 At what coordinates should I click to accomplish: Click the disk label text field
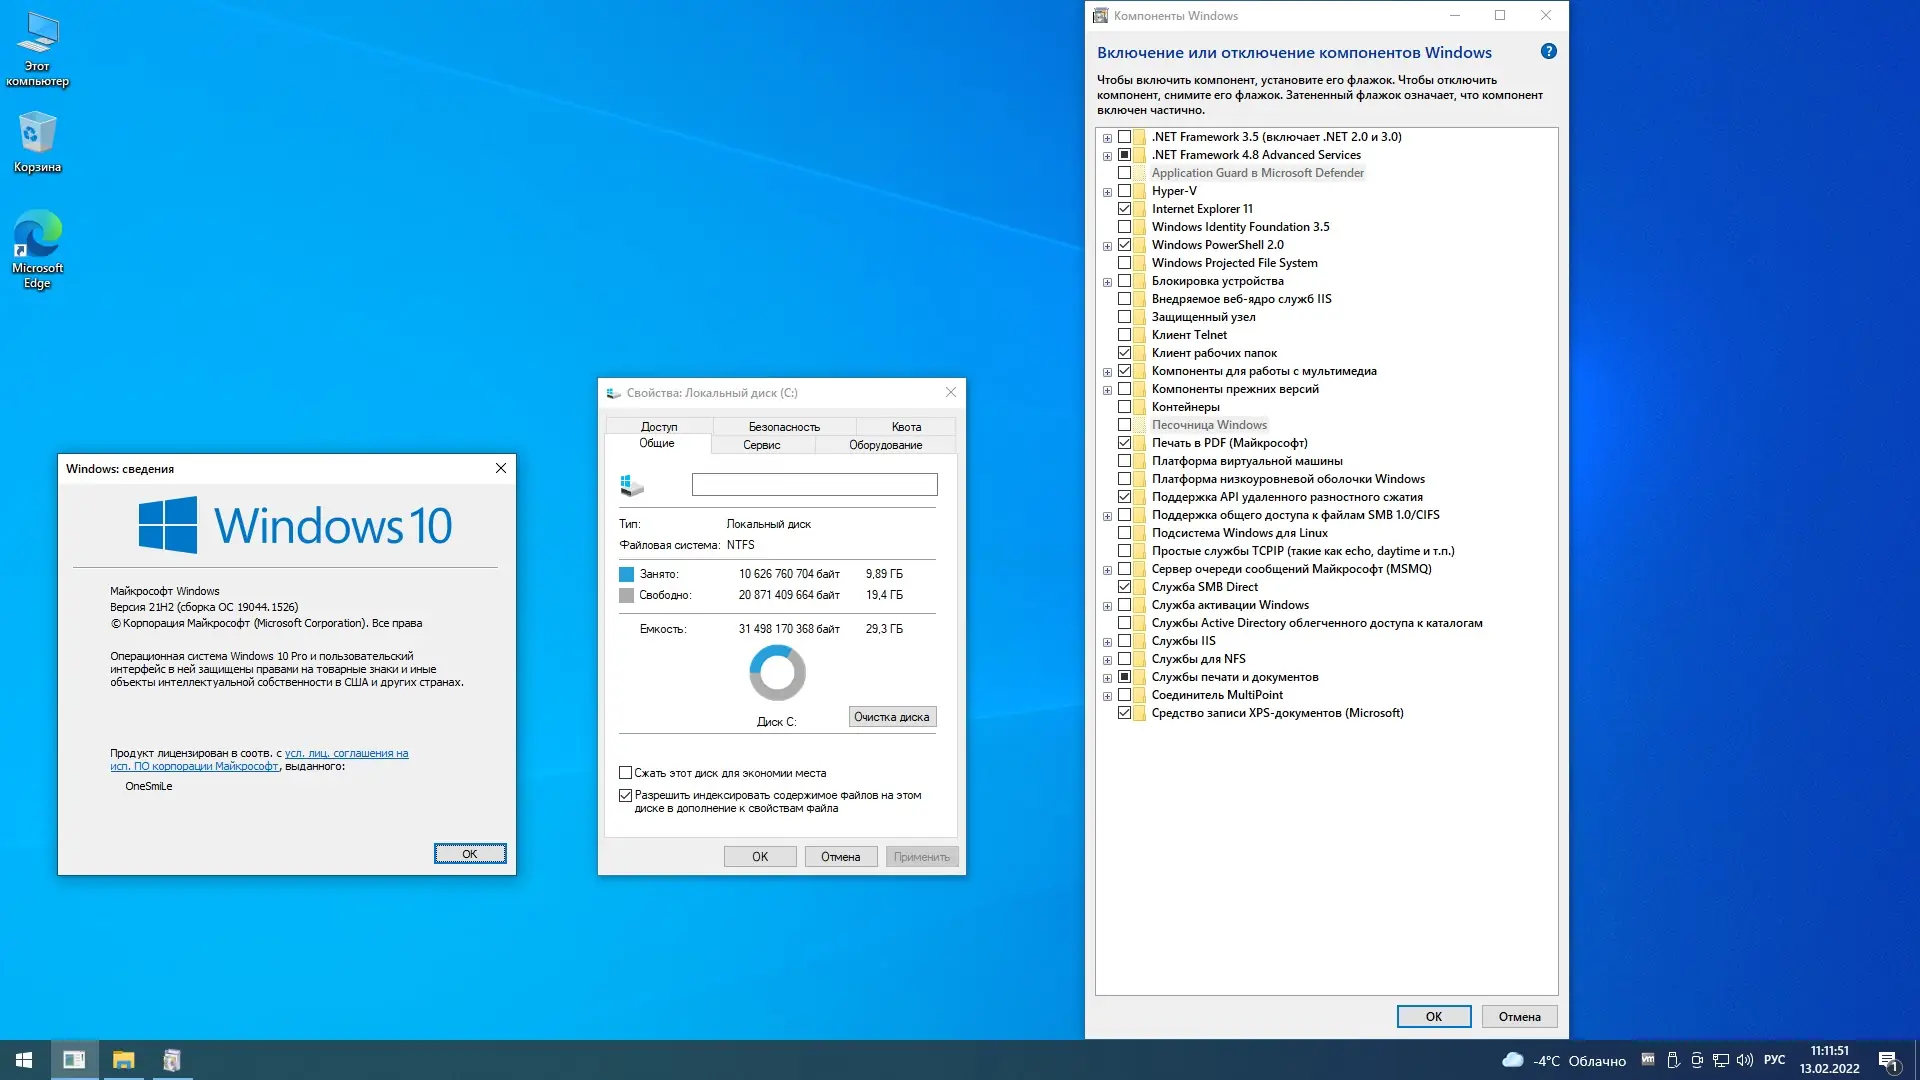tap(814, 485)
